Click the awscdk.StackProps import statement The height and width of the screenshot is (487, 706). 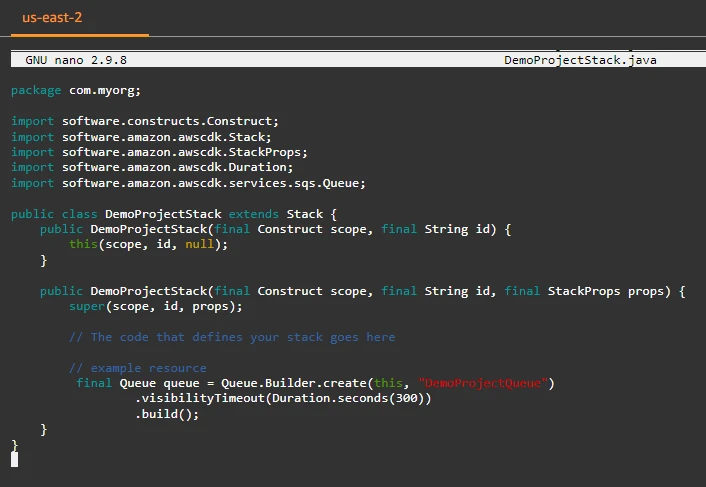pos(159,152)
